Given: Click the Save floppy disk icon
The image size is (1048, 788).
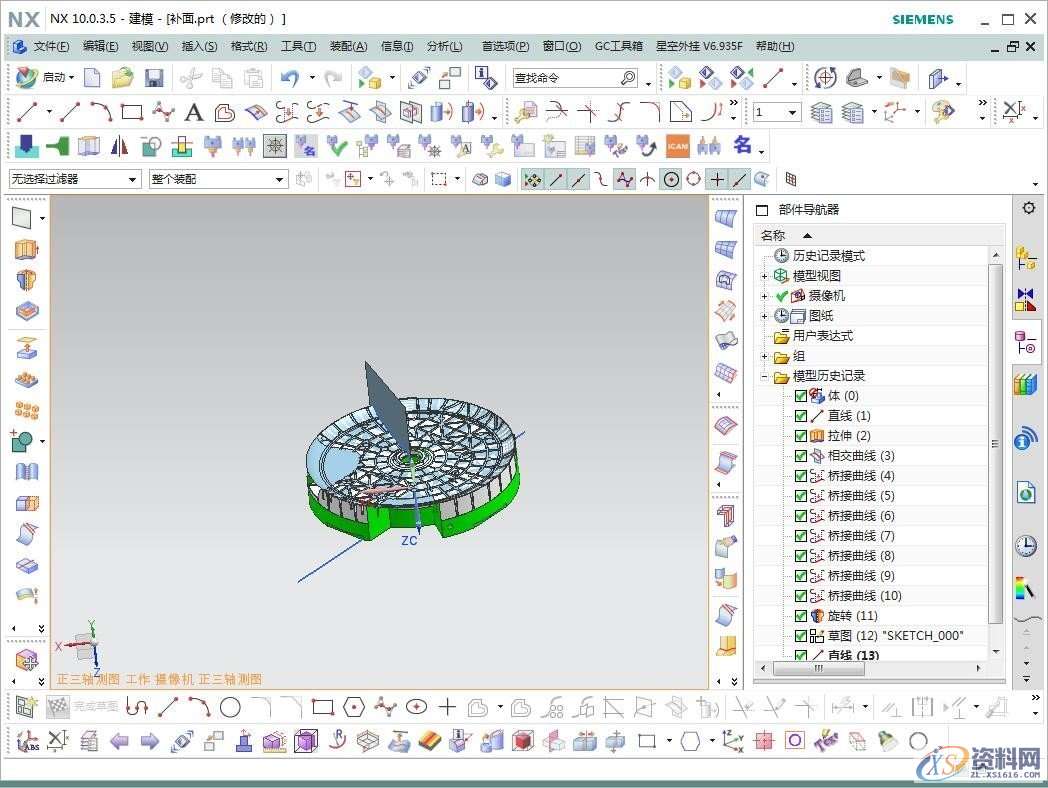Looking at the screenshot, I should [153, 78].
